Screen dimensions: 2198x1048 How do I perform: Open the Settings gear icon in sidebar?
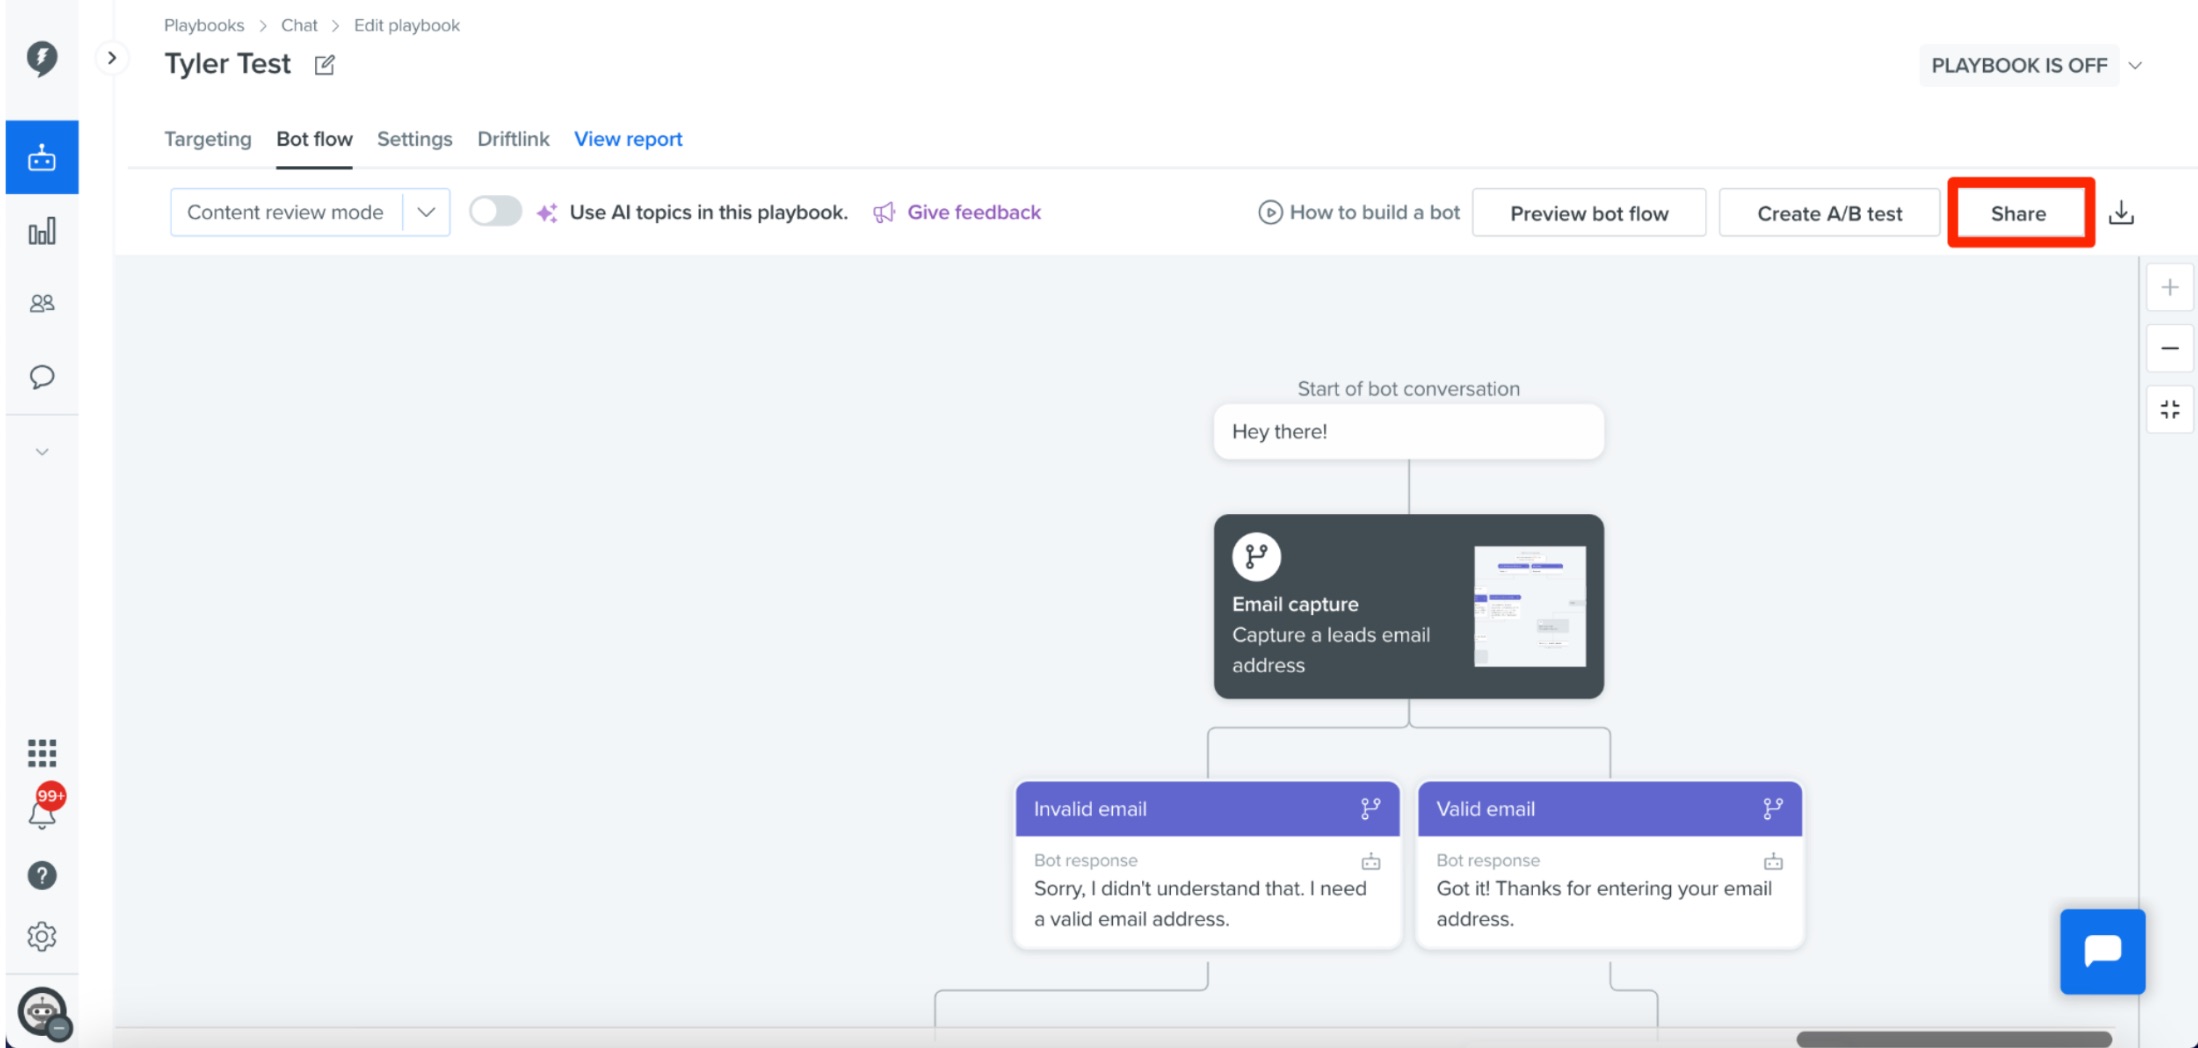pos(42,936)
